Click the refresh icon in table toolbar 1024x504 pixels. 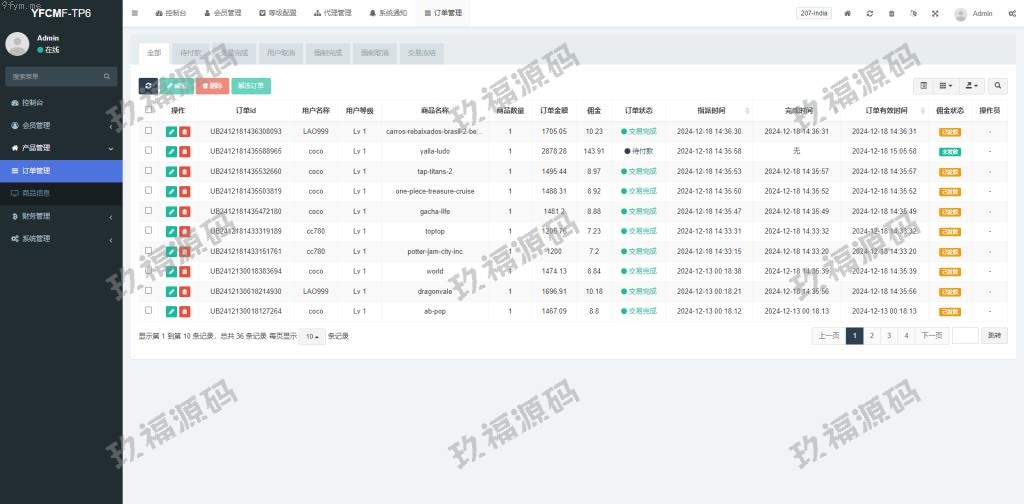[x=148, y=86]
